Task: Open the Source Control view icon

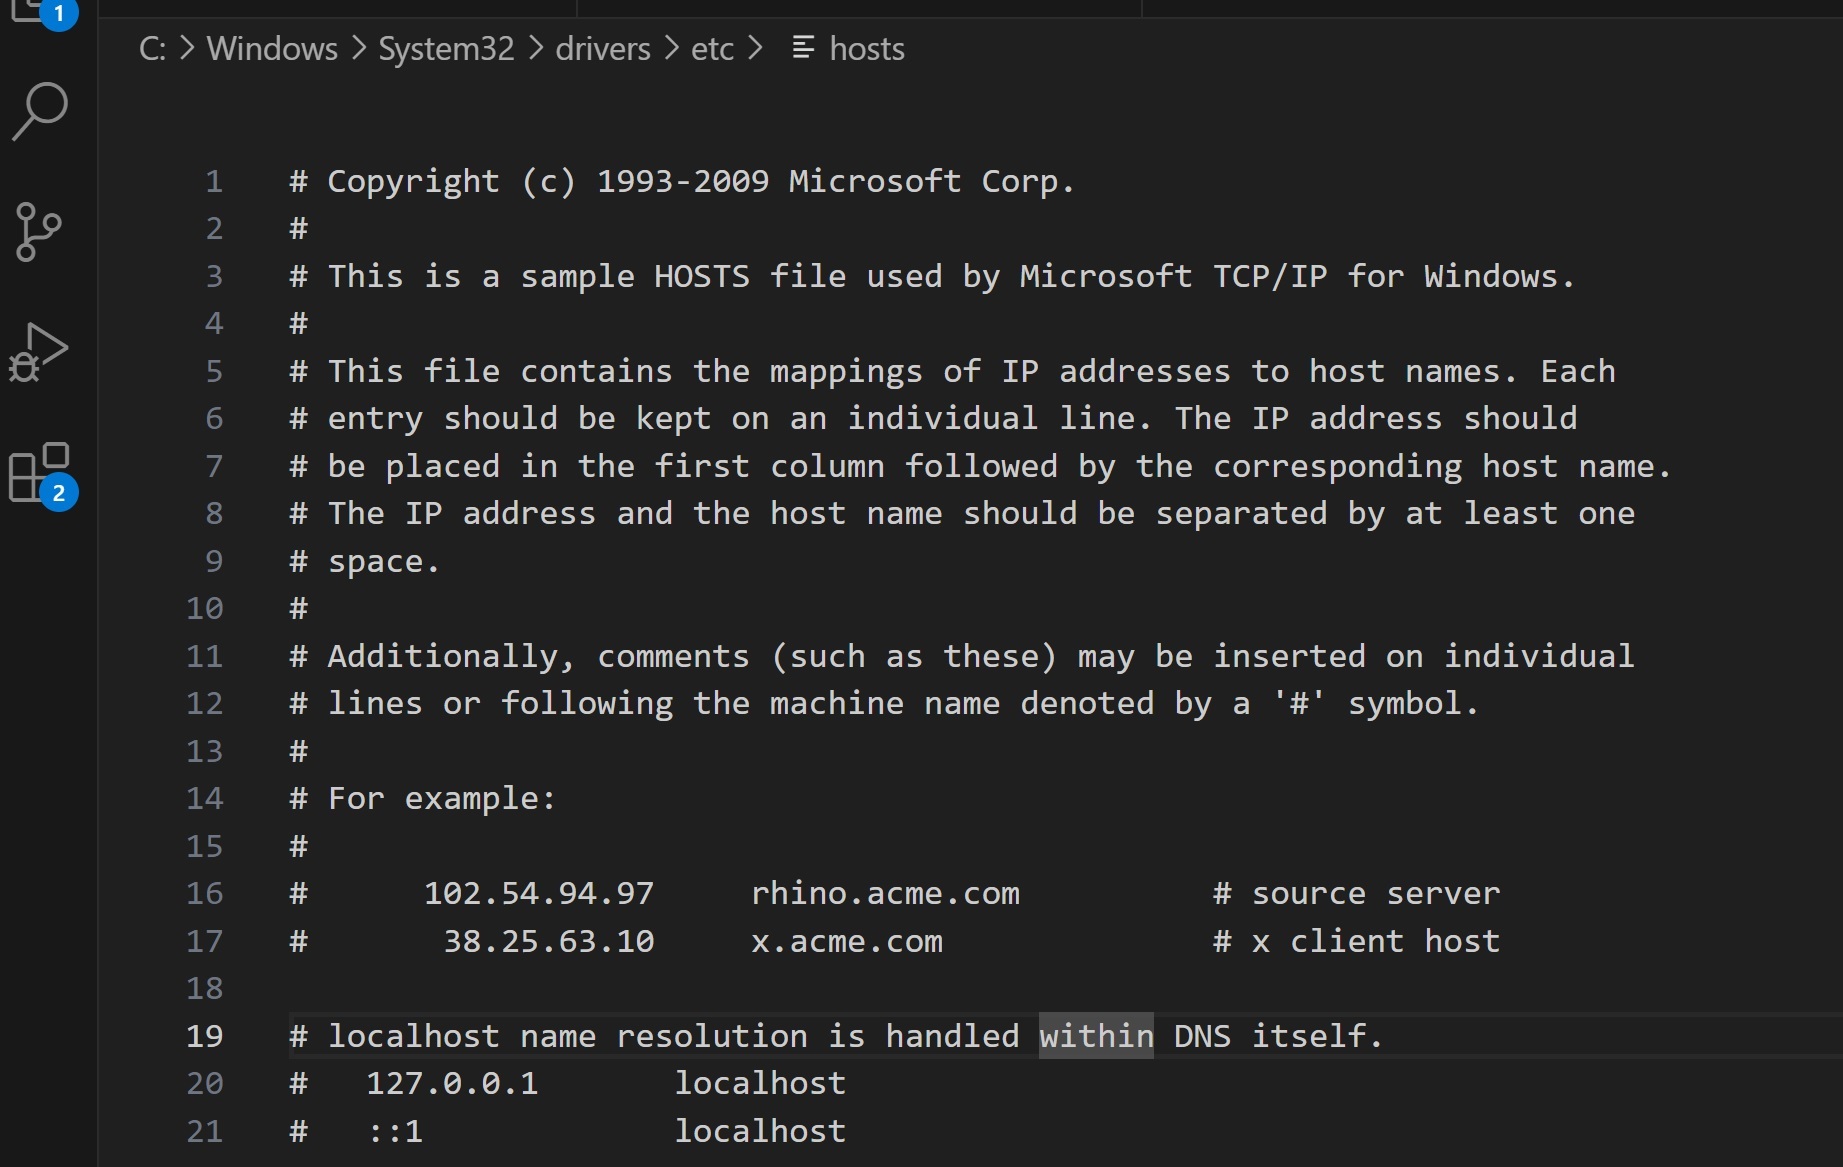Action: point(39,232)
